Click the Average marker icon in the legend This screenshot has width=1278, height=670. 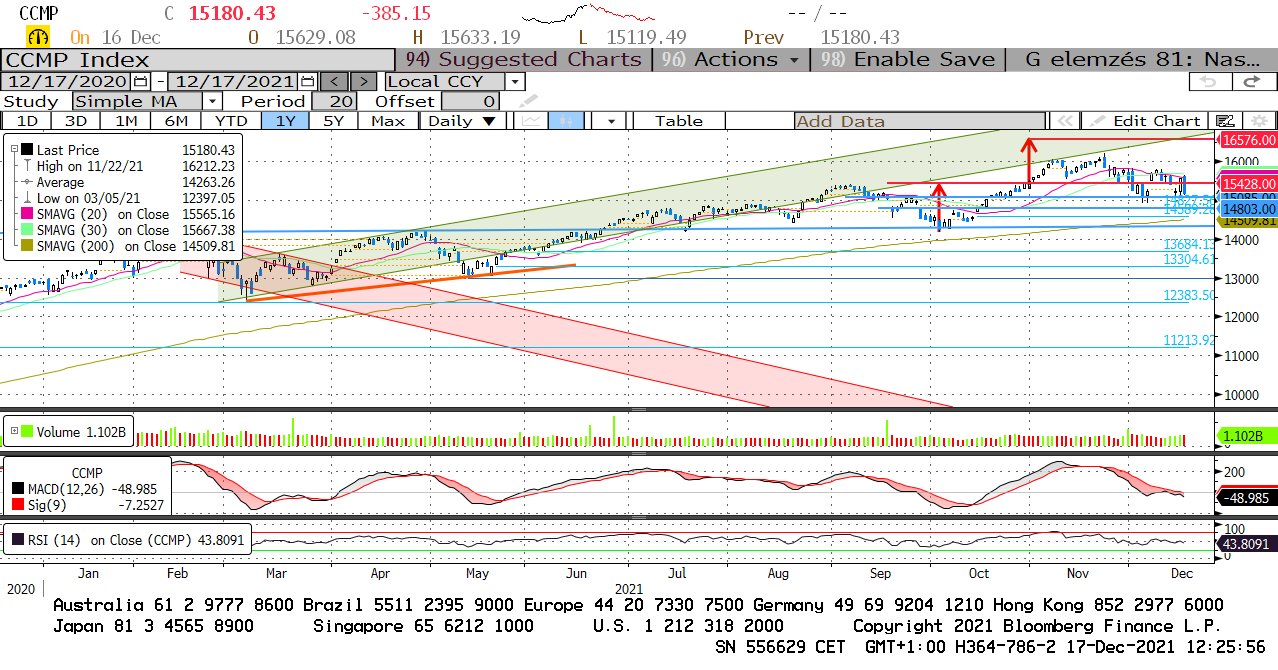[27, 182]
